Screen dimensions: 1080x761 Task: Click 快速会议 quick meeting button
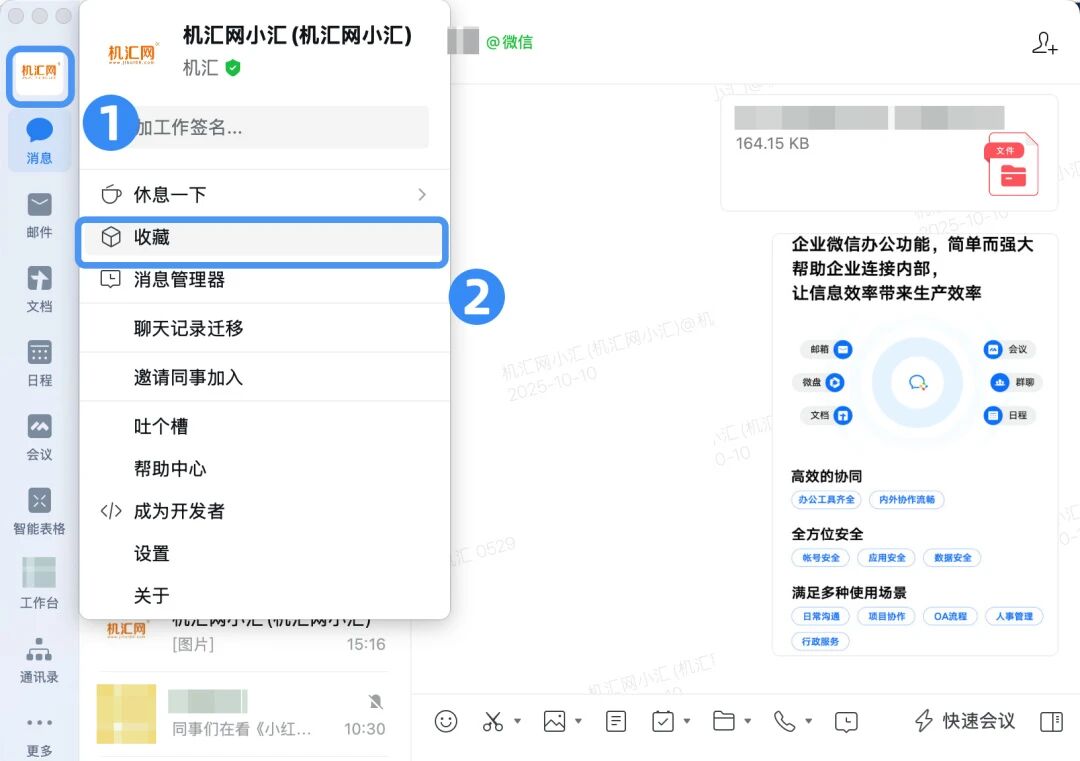coord(966,721)
